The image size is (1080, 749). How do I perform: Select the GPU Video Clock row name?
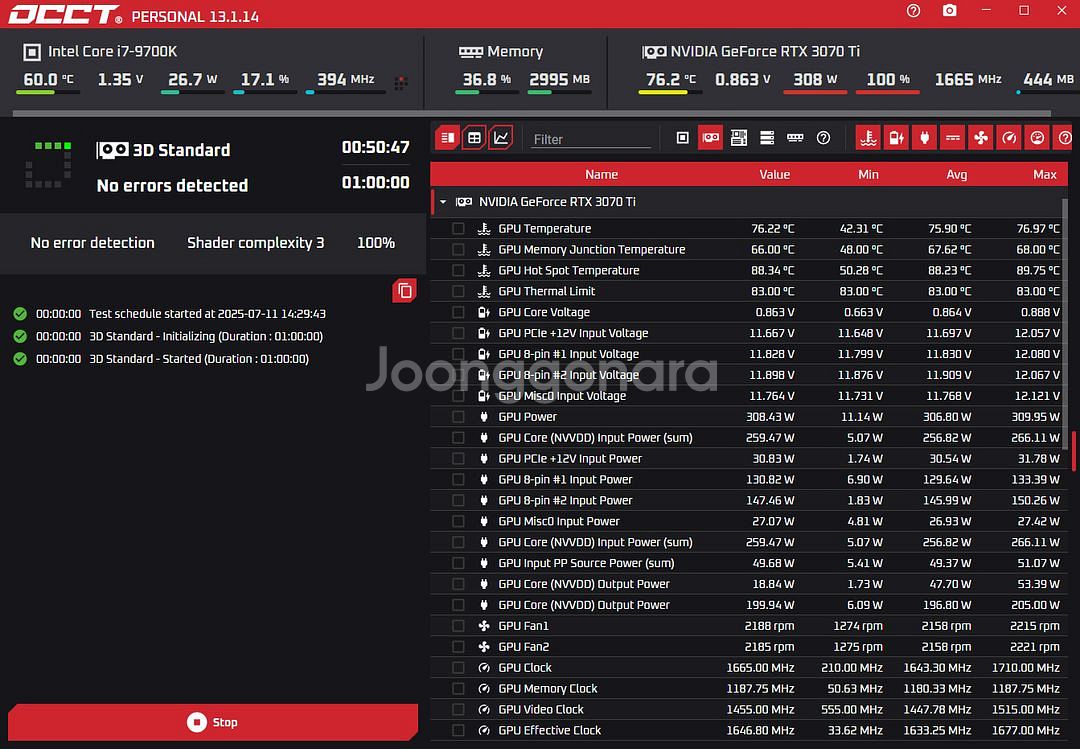click(541, 710)
